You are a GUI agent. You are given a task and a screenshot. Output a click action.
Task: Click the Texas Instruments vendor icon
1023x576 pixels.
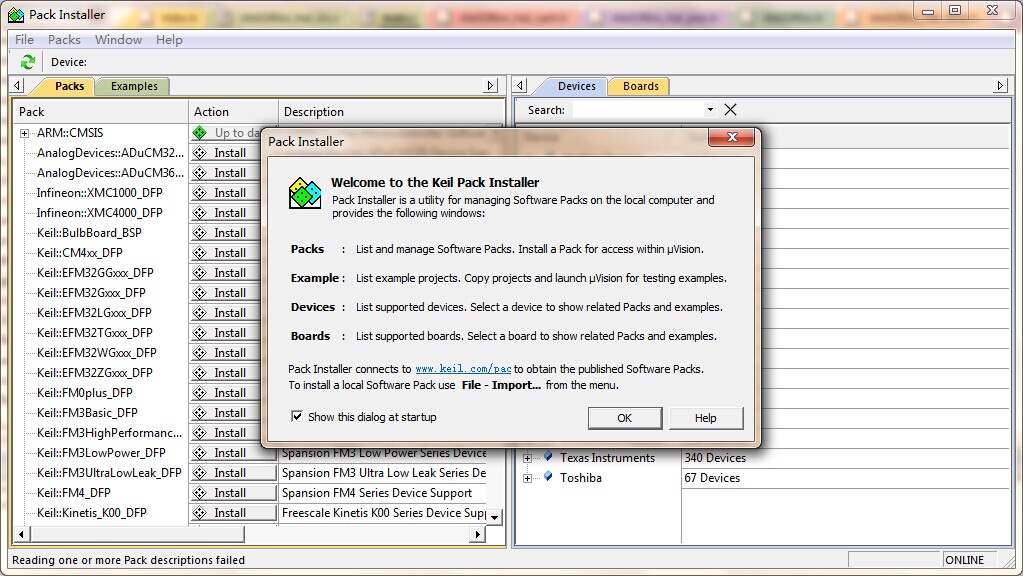click(x=548, y=457)
